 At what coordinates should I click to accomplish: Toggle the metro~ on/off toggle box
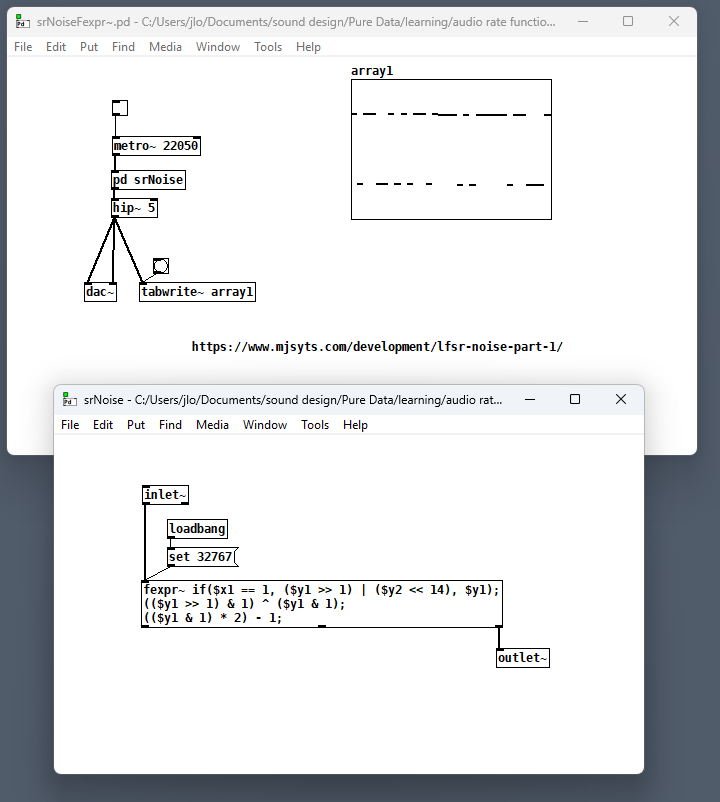(120, 108)
